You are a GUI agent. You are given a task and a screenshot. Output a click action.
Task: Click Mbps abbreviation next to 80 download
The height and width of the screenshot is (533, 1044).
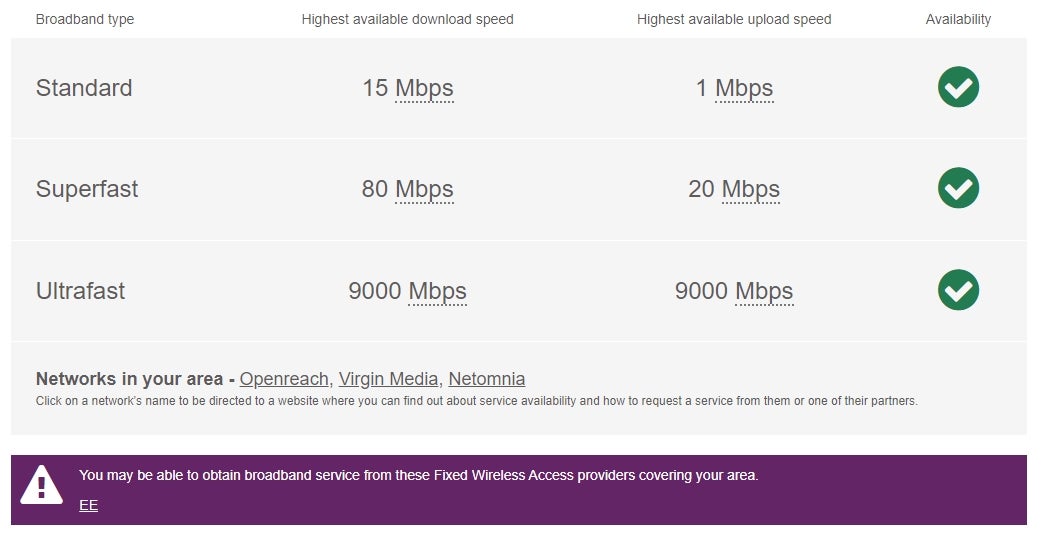(424, 190)
